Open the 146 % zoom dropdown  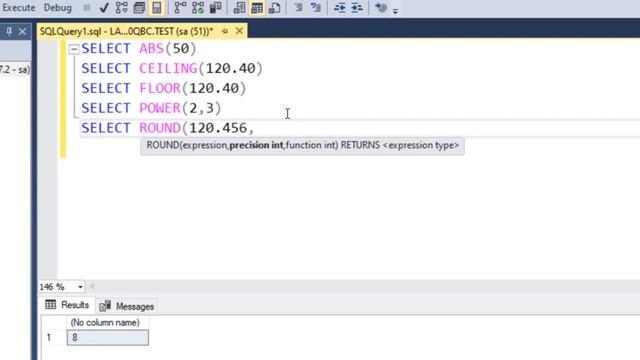pyautogui.click(x=80, y=287)
